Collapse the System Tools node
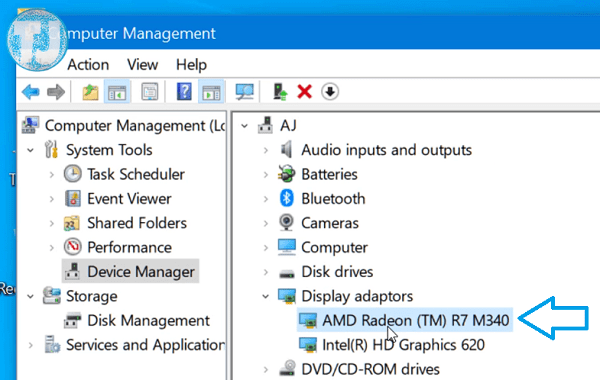The image size is (600, 380). 31,150
